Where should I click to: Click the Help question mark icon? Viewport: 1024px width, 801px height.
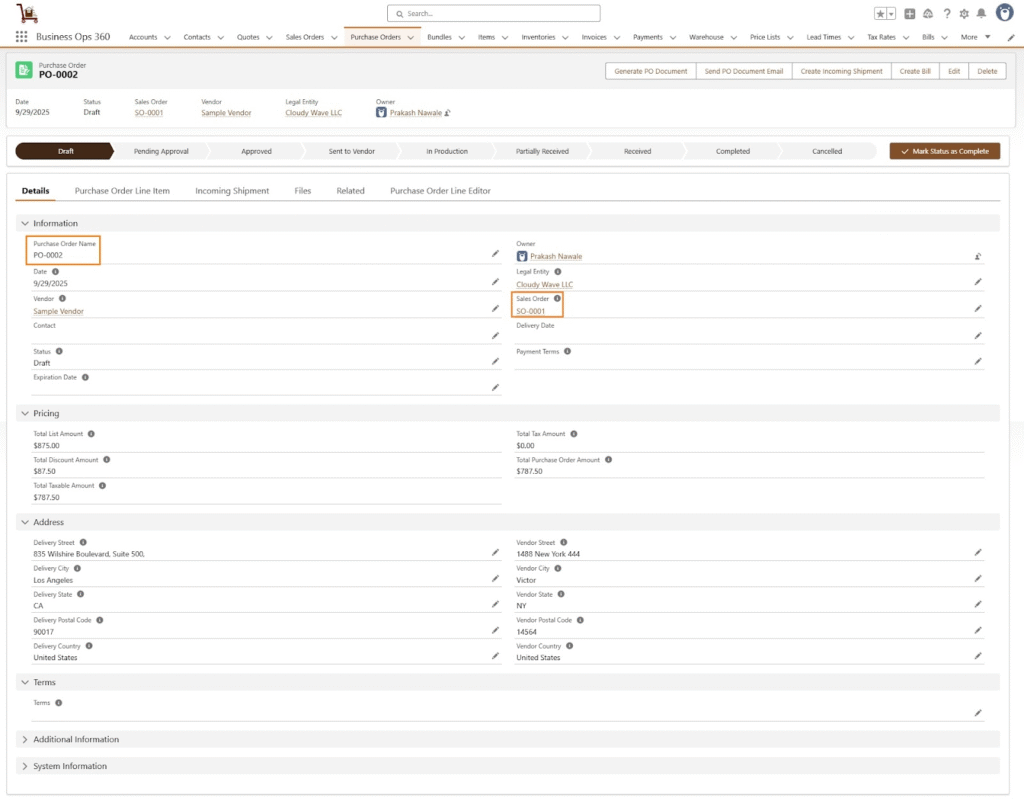pos(947,14)
